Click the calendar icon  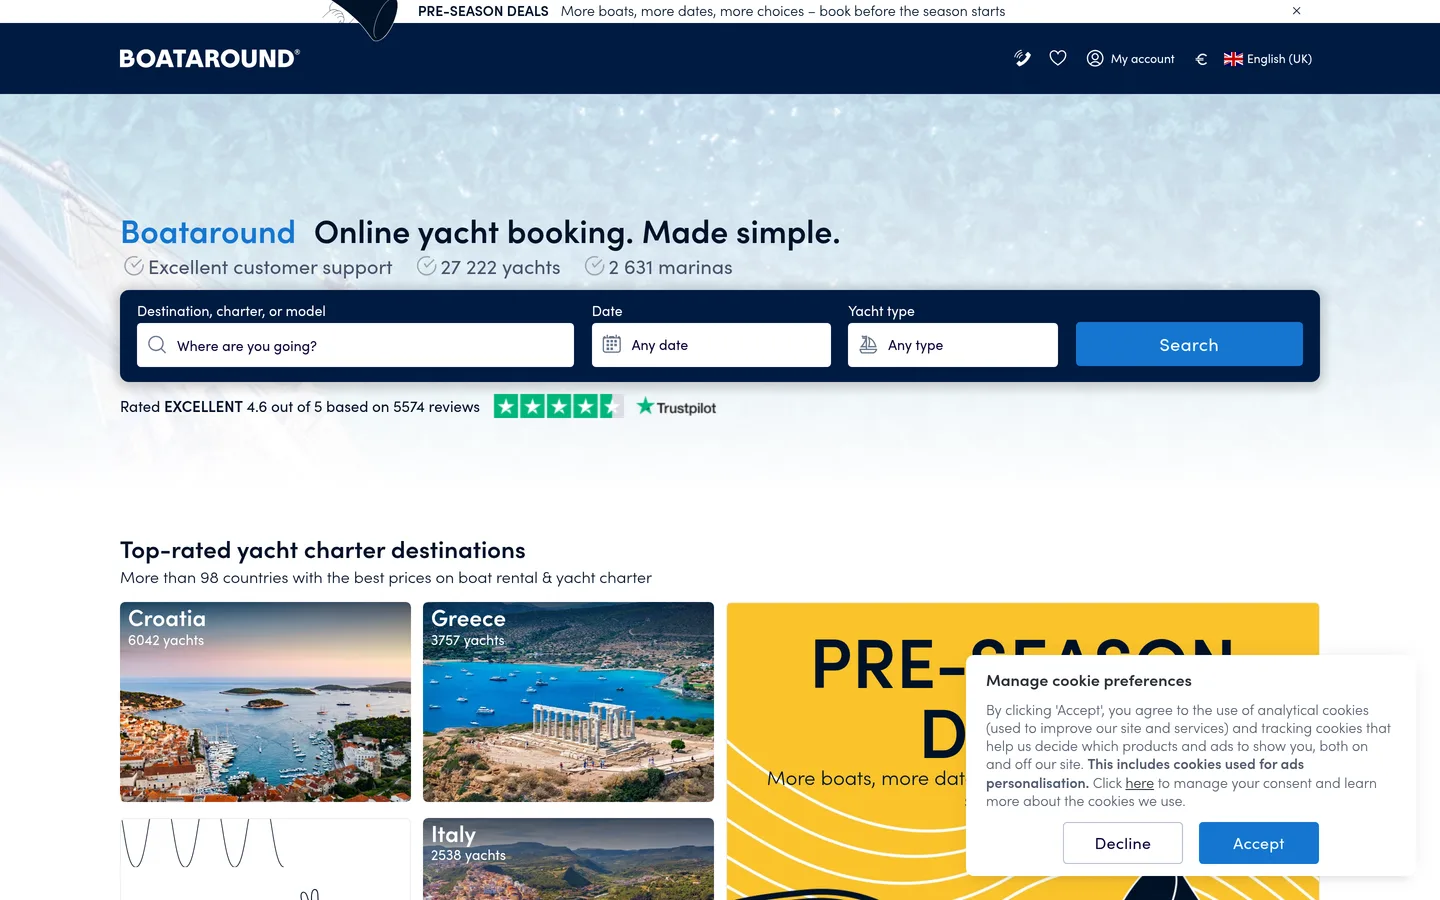pyautogui.click(x=612, y=345)
